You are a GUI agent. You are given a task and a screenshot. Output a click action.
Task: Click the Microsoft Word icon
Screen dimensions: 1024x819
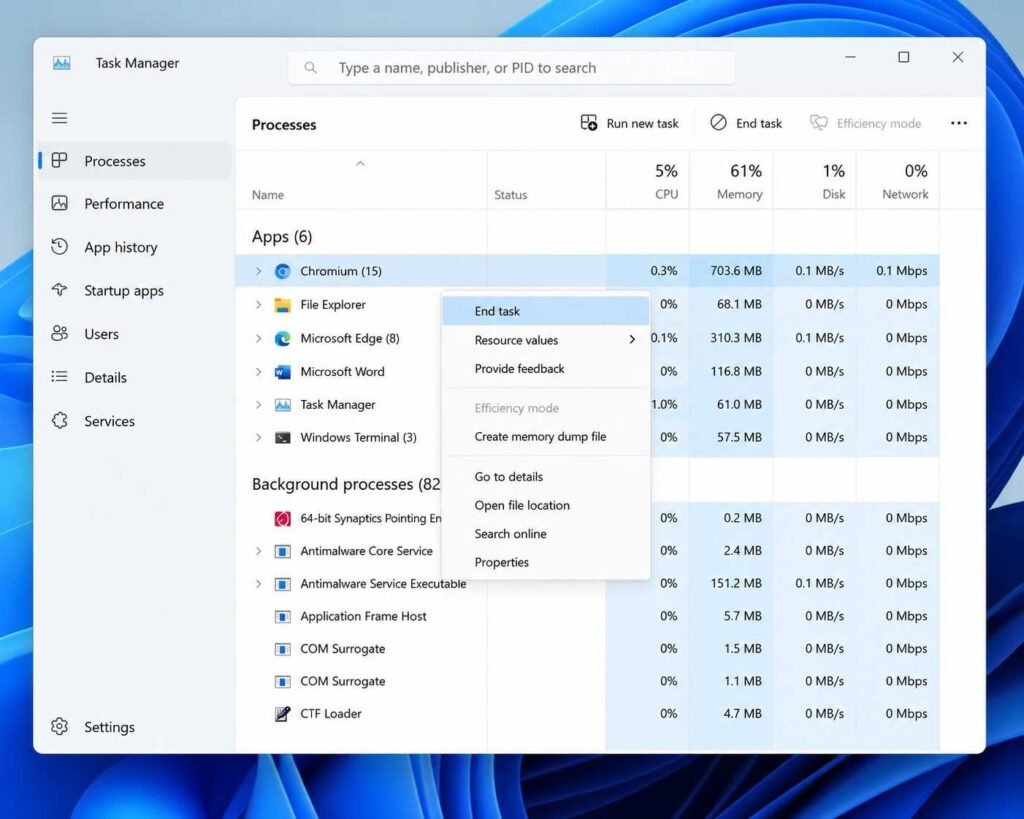[282, 372]
